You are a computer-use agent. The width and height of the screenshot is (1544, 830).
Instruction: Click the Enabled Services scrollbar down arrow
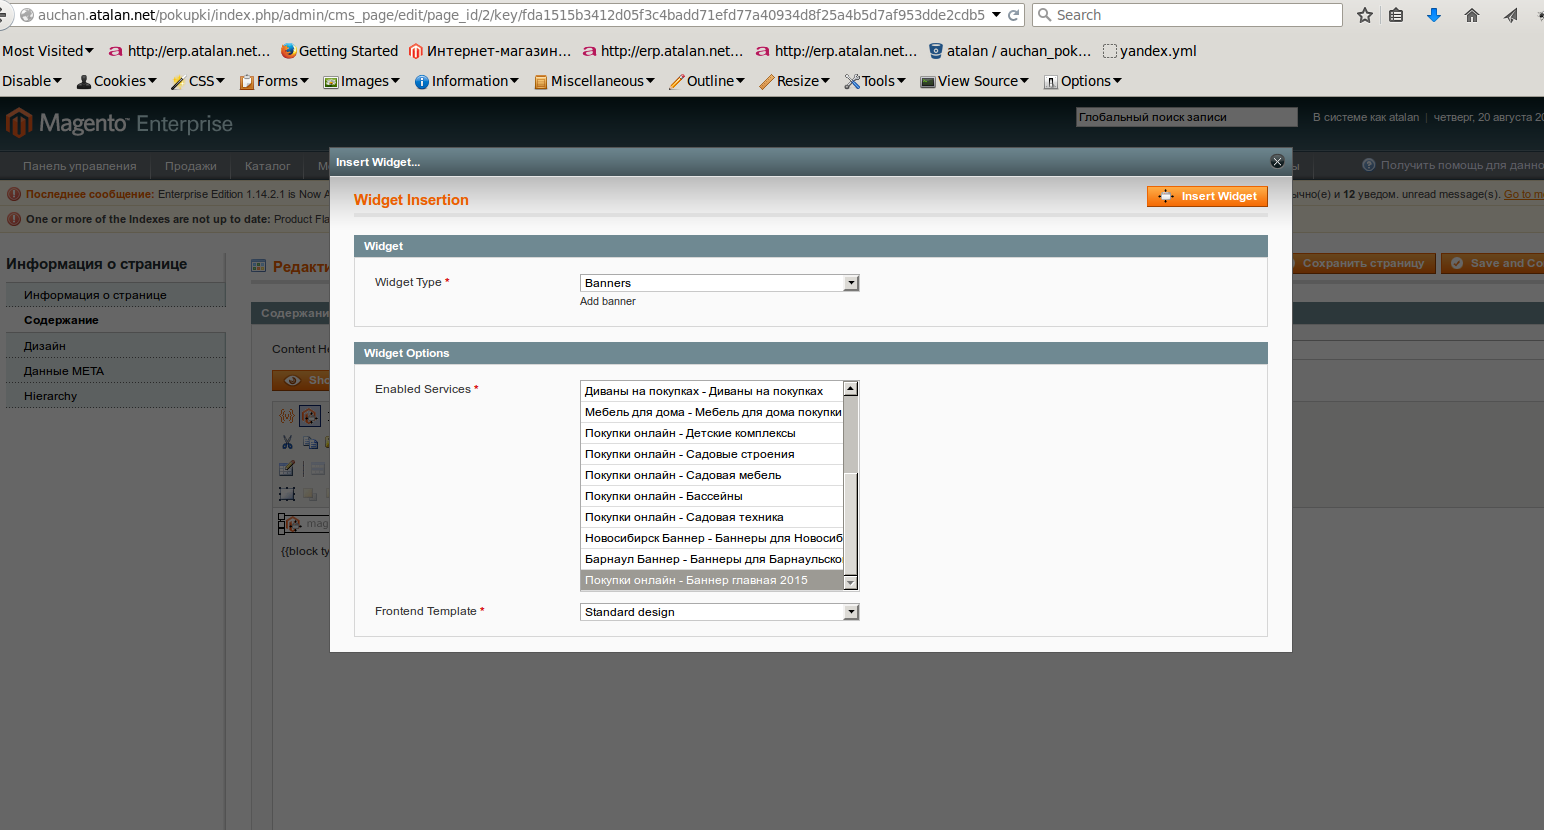coord(851,583)
